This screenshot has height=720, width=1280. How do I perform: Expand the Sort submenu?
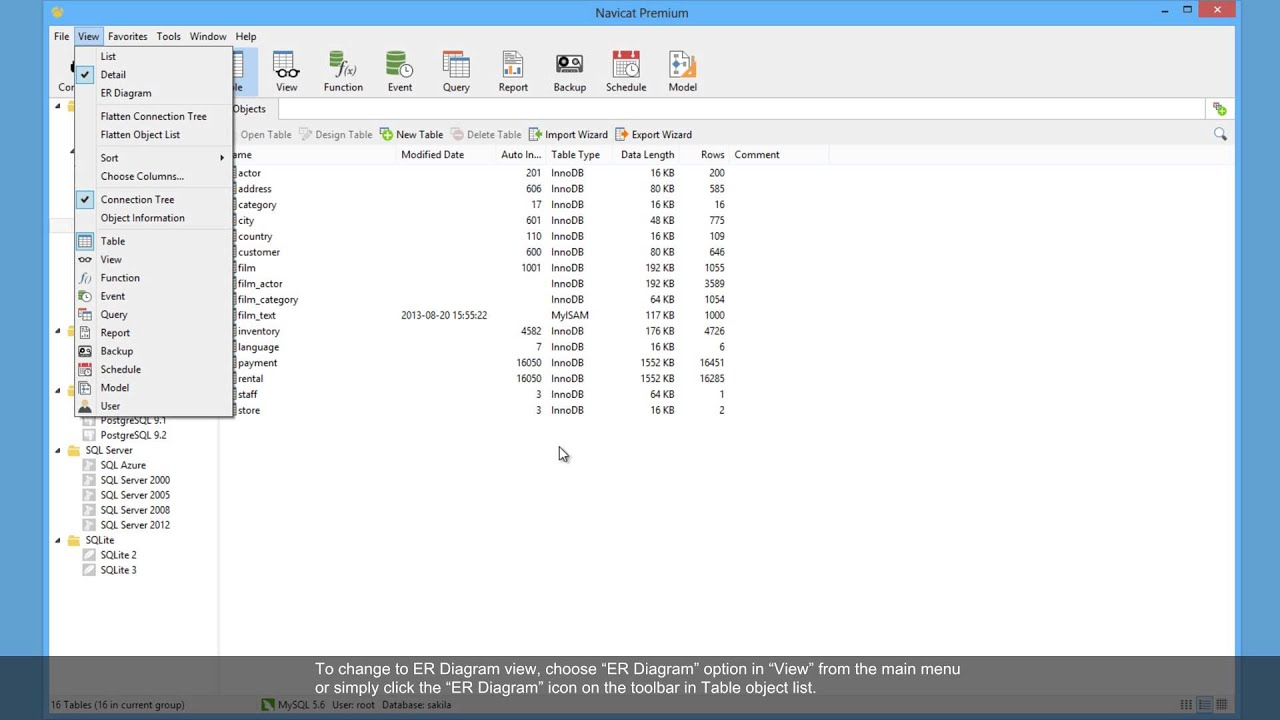(x=153, y=158)
